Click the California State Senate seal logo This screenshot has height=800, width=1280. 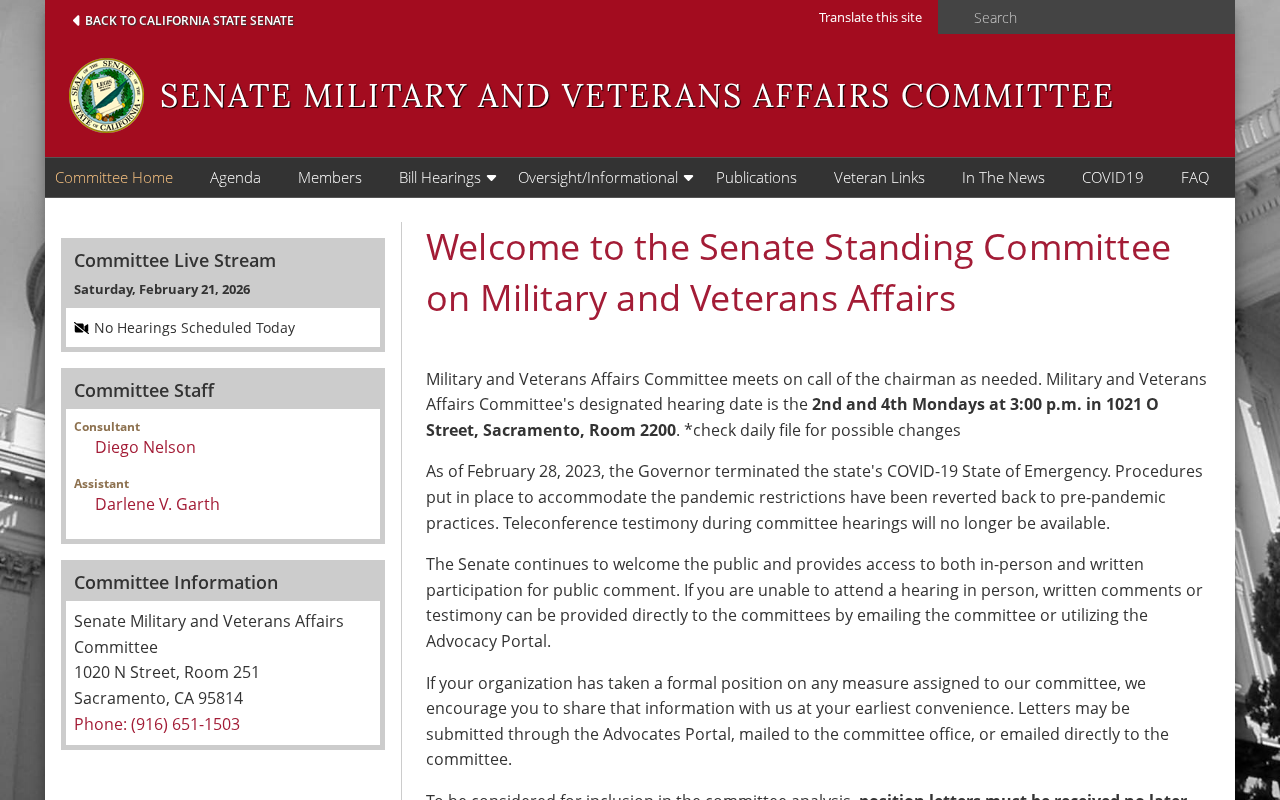coord(106,96)
